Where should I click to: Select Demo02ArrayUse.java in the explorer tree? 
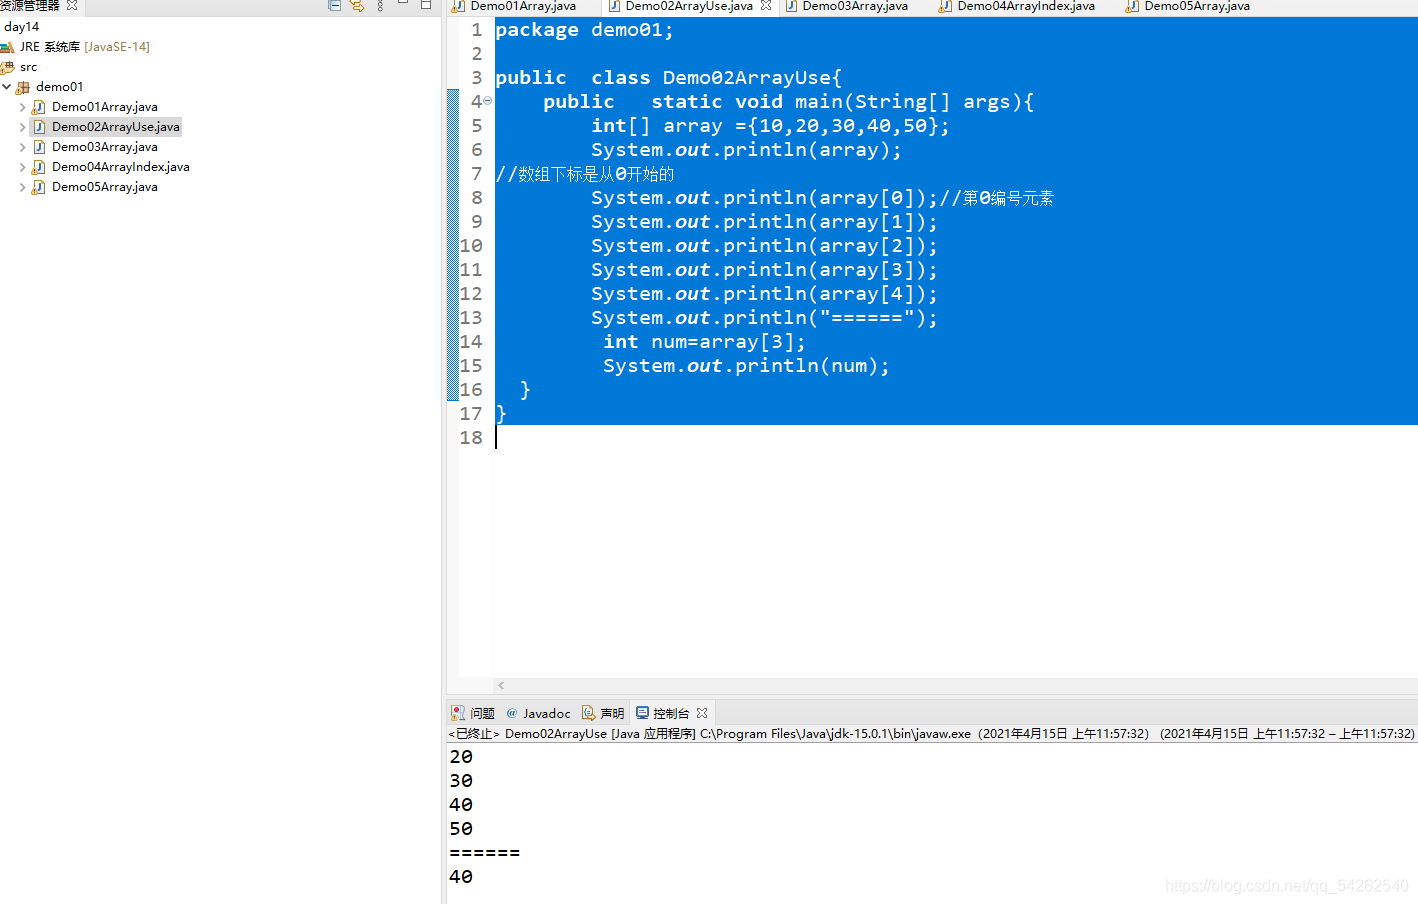(x=116, y=127)
